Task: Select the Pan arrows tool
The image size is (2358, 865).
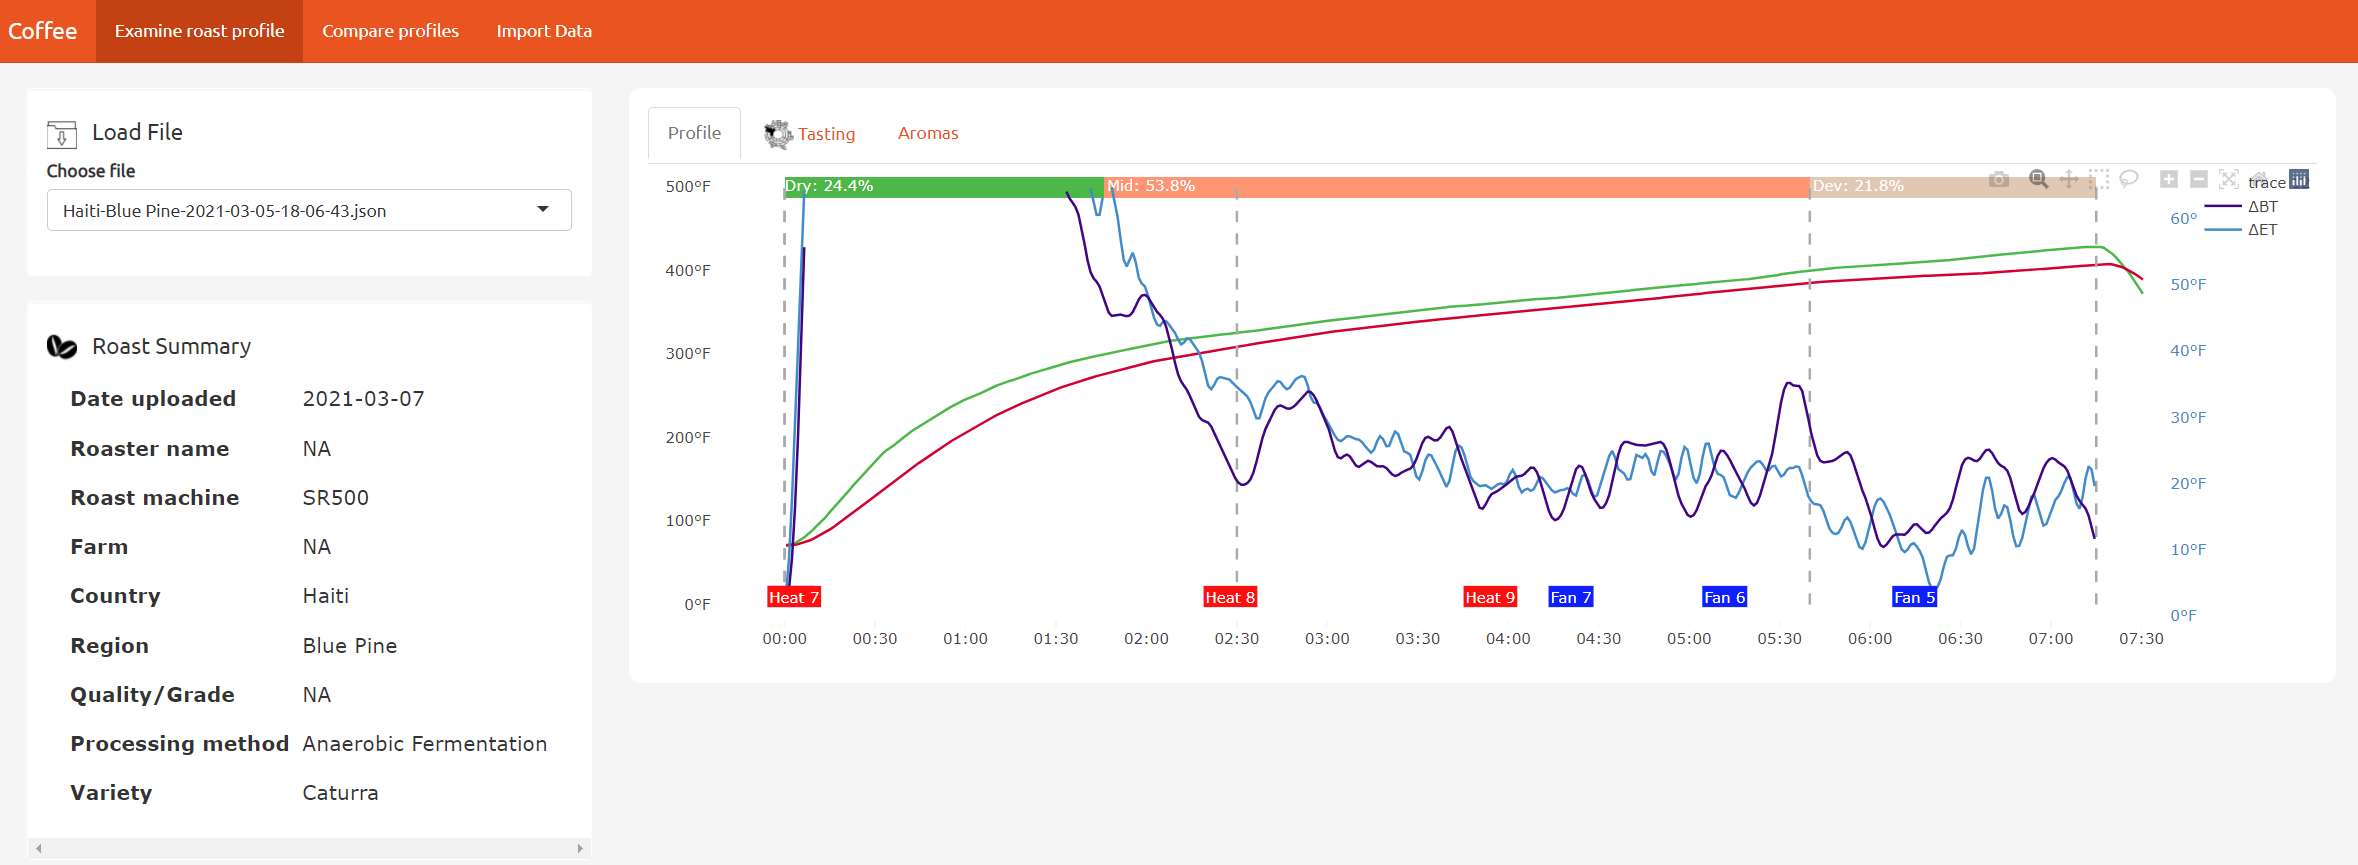Action: pyautogui.click(x=2068, y=179)
